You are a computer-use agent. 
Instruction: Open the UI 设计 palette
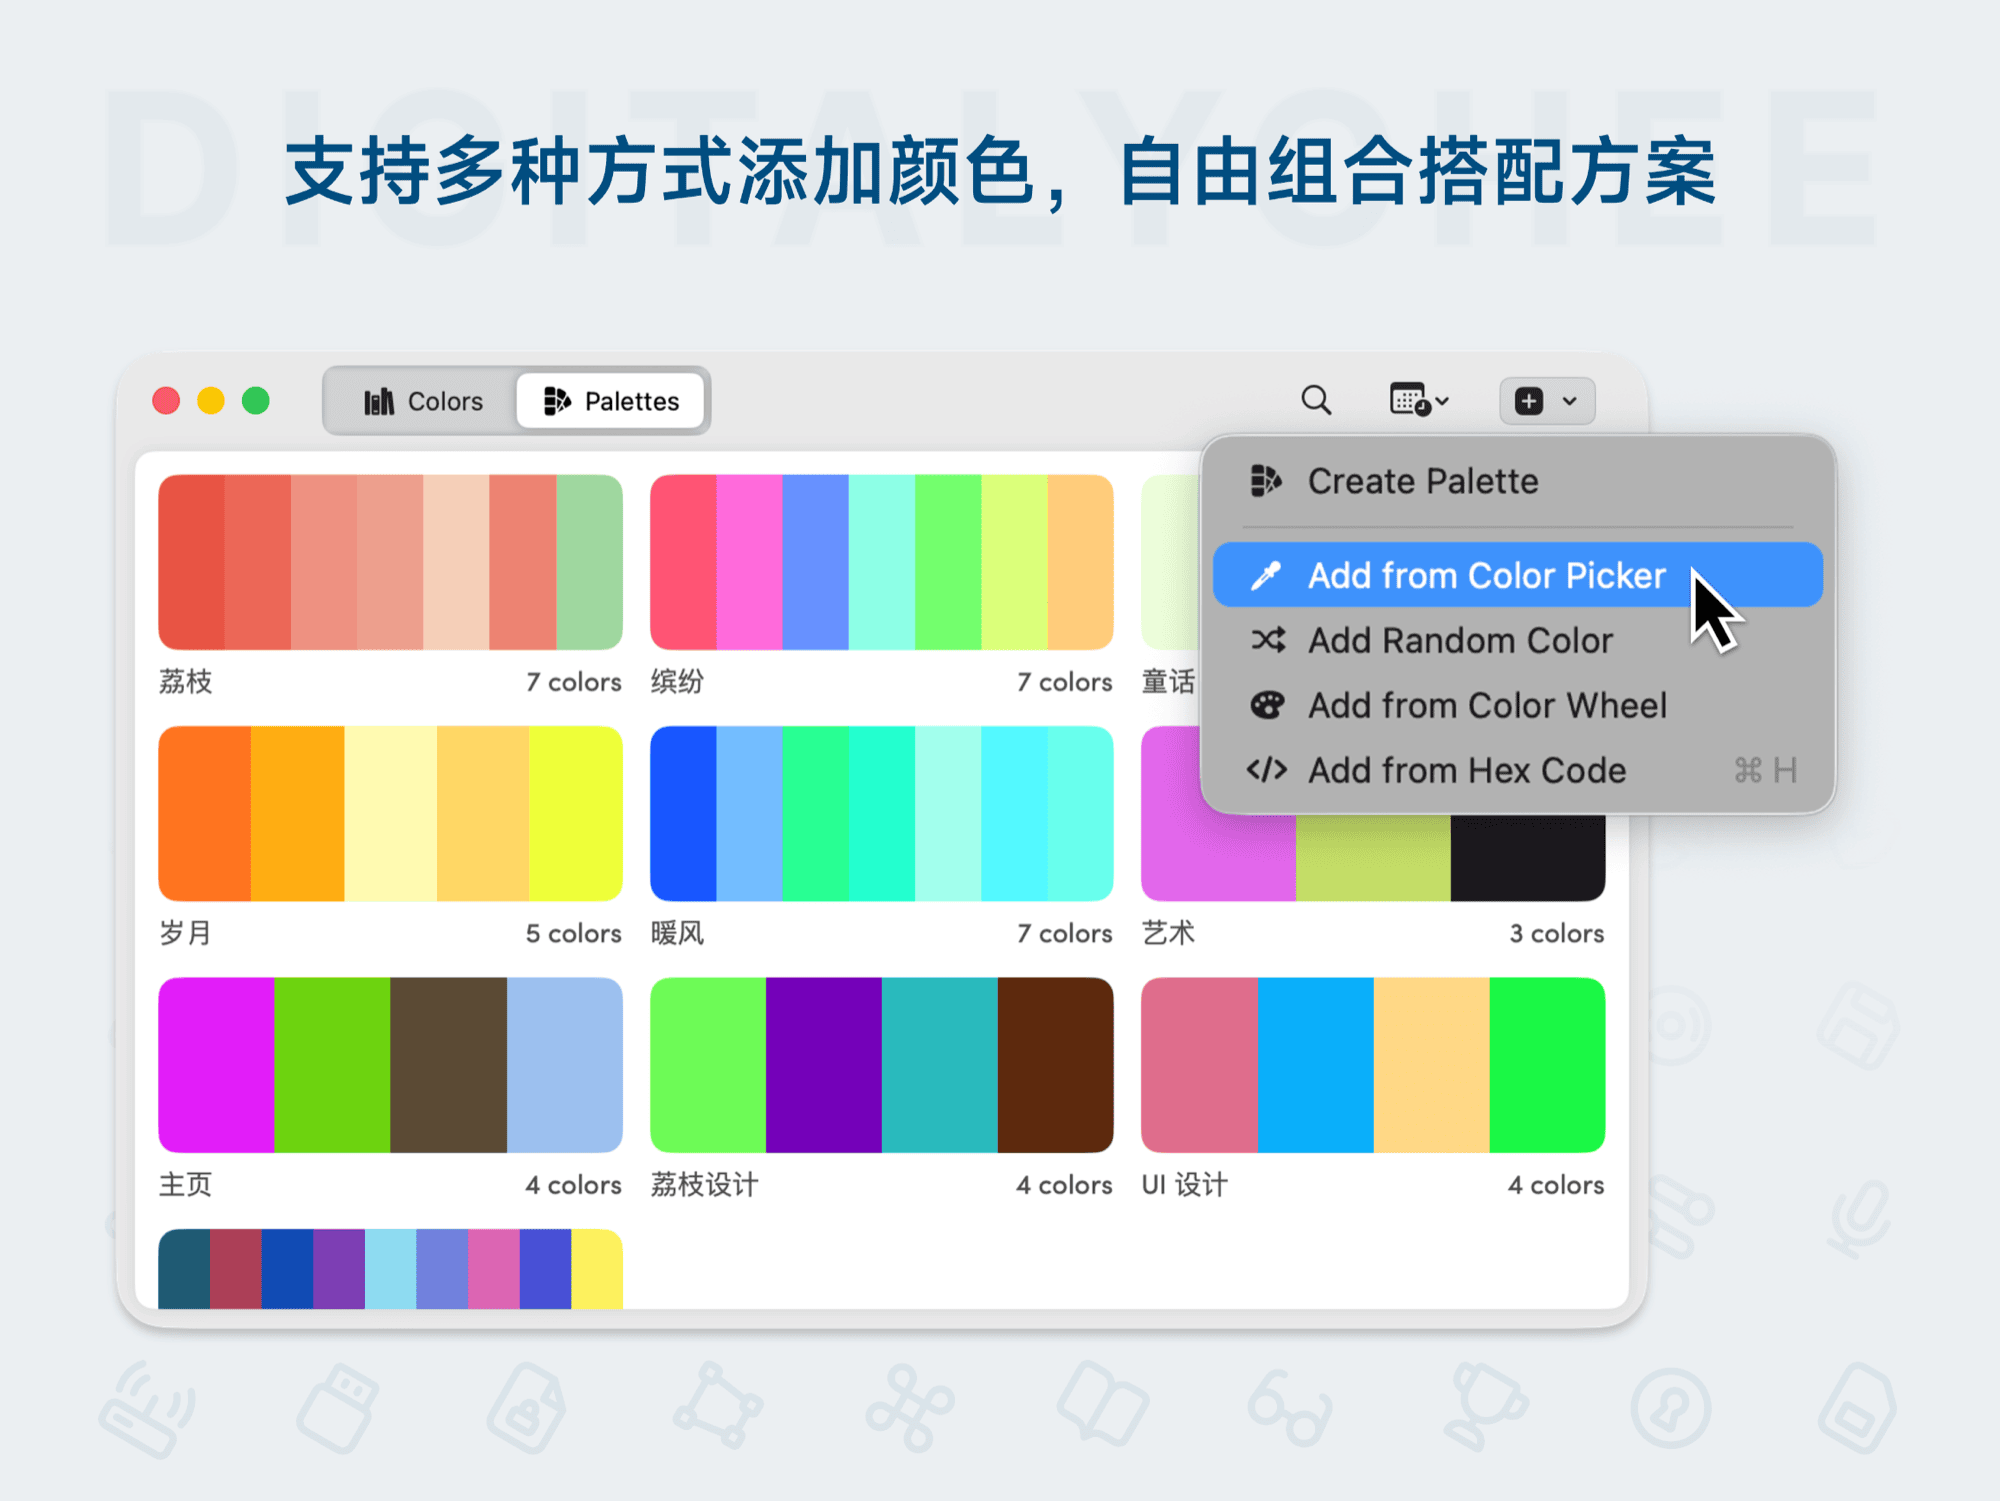pos(1372,1063)
